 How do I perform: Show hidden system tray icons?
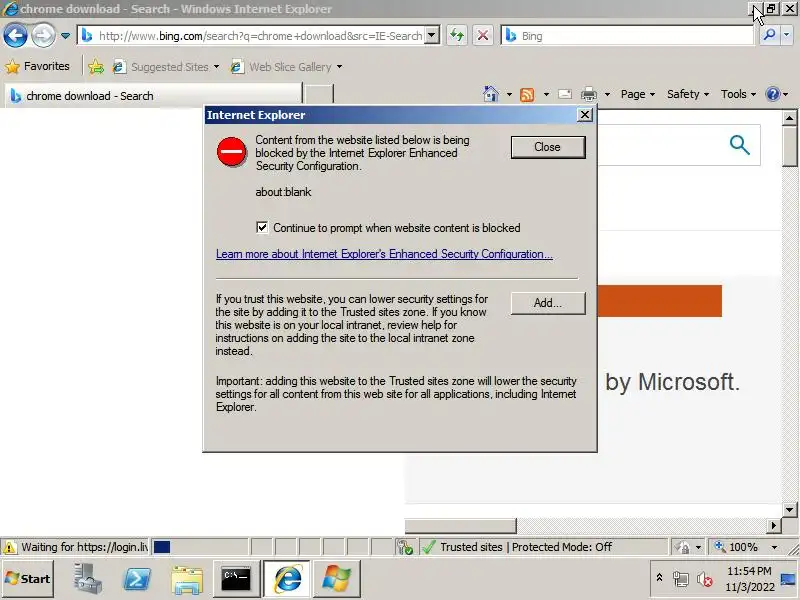coord(659,578)
